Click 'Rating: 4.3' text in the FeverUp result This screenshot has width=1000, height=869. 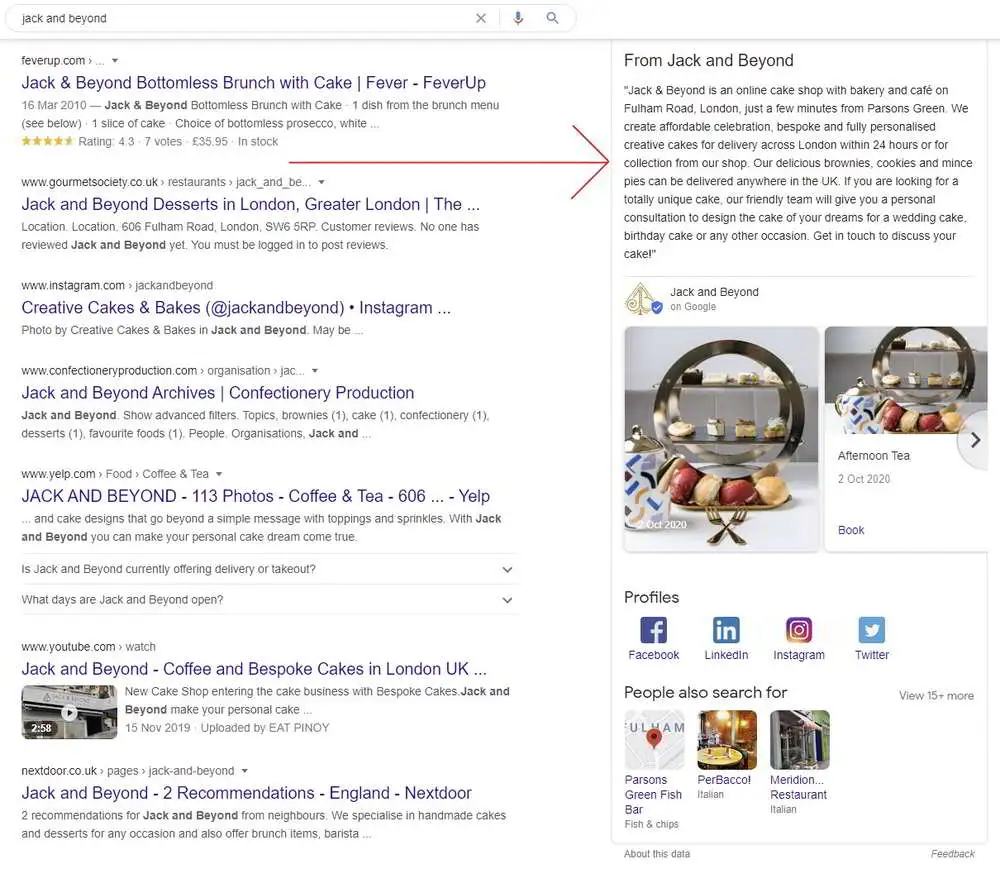[107, 142]
